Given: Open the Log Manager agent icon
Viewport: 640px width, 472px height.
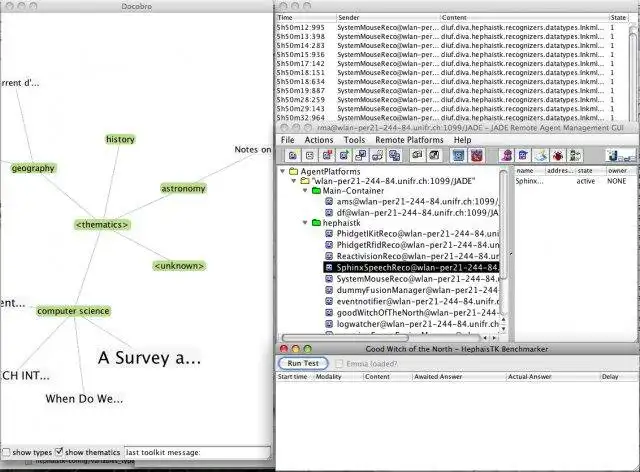Looking at the screenshot, I should (x=541, y=156).
